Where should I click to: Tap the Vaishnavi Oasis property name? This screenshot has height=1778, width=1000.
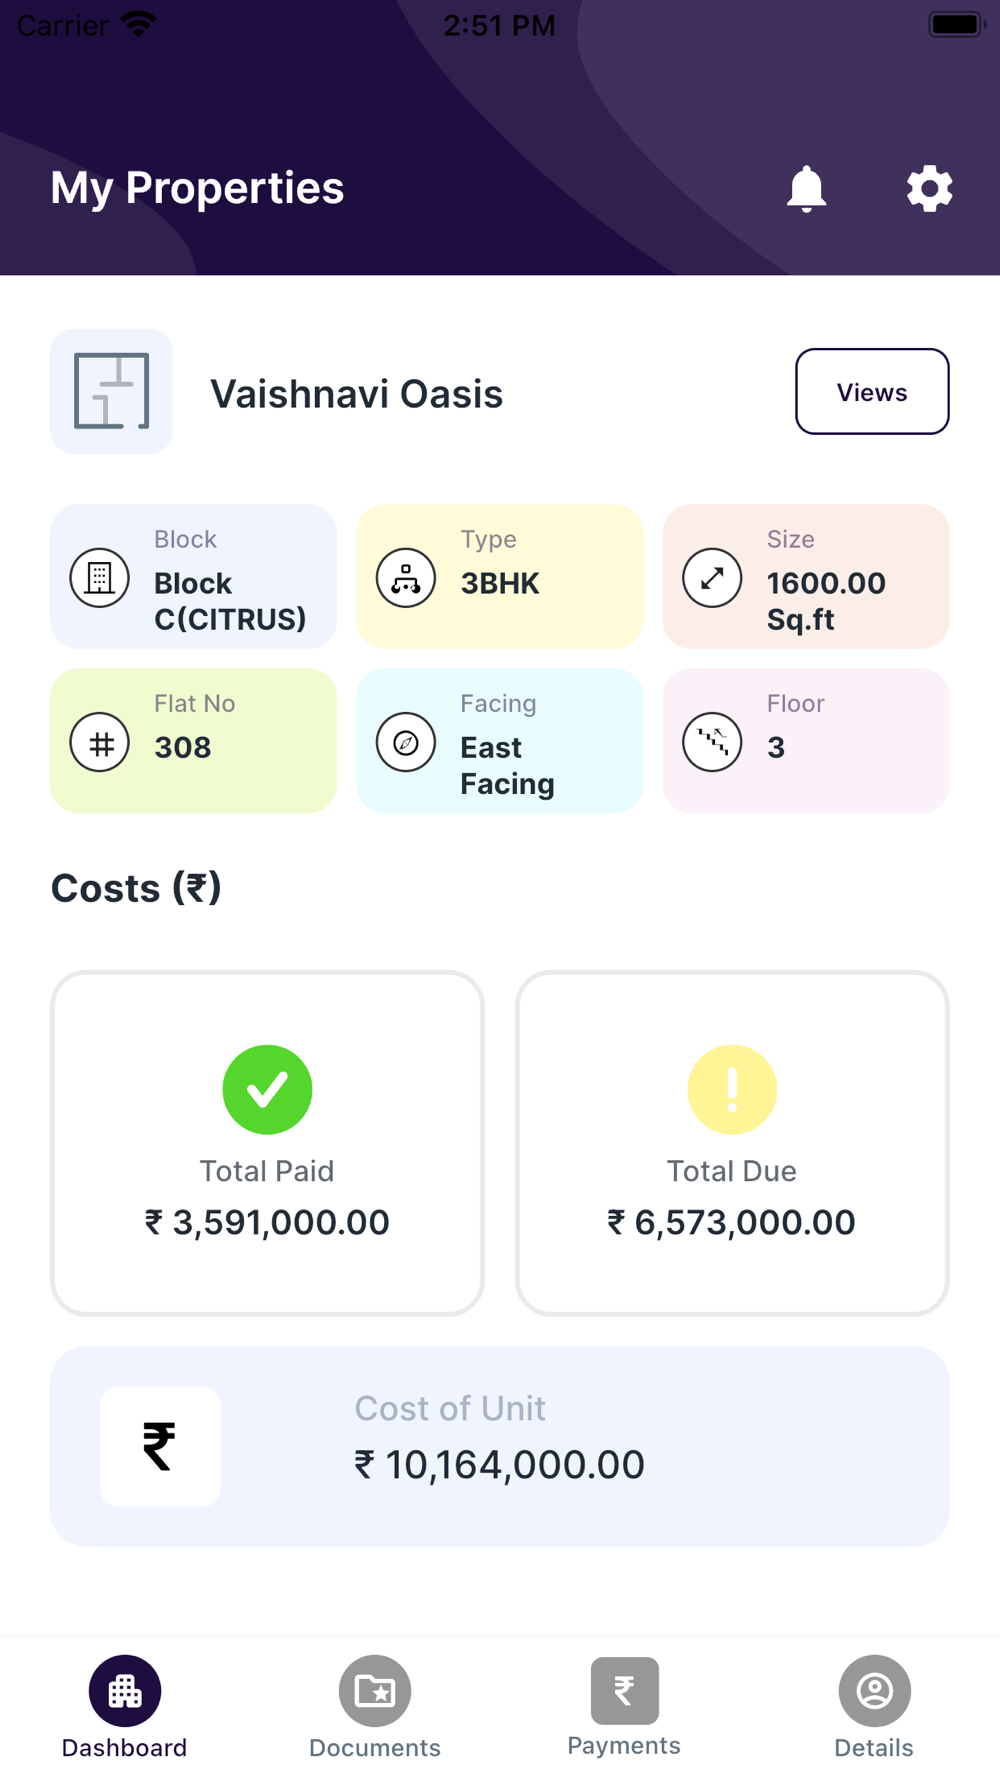point(356,394)
